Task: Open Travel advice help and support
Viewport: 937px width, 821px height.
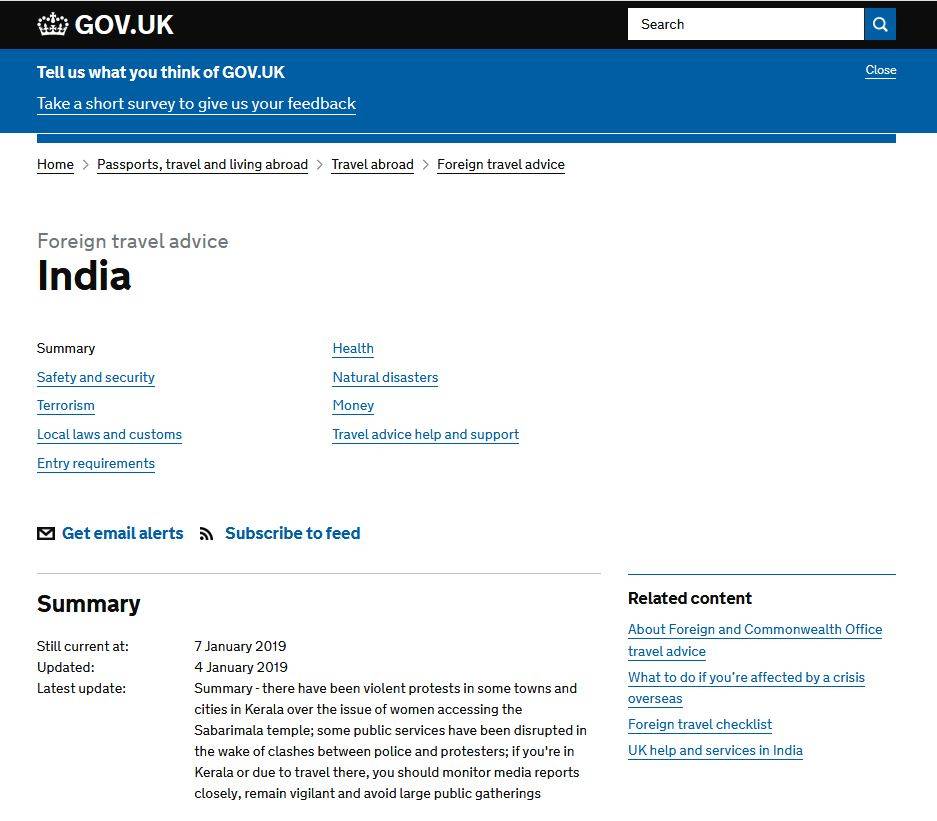Action: pyautogui.click(x=425, y=435)
